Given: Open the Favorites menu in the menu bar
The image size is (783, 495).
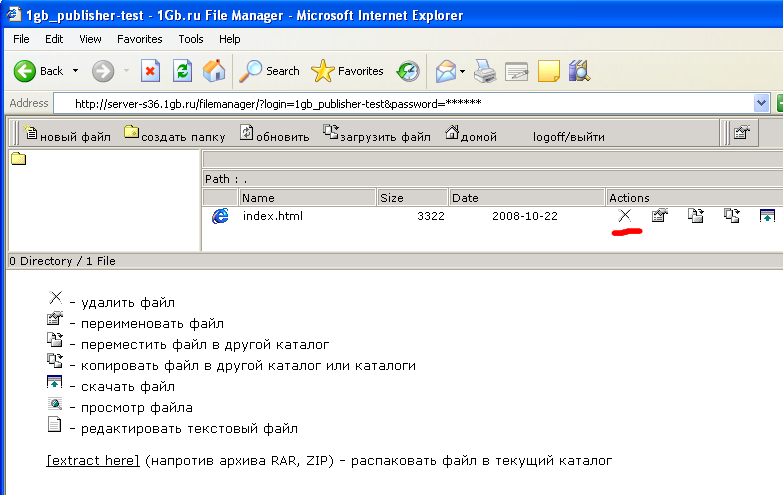Looking at the screenshot, I should pyautogui.click(x=139, y=39).
